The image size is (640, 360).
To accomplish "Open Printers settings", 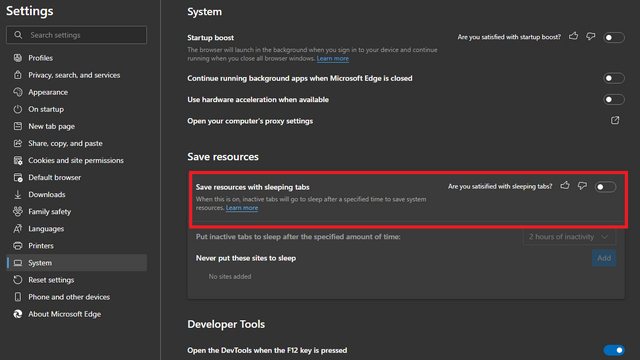I will 77,246.
